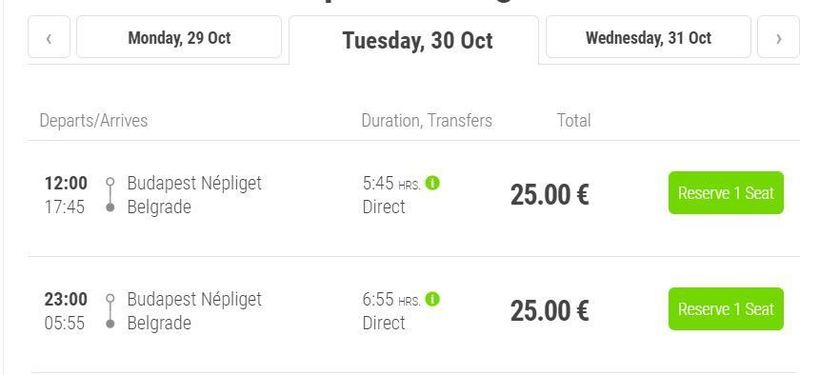Switch to Monday, 29 Oct tab

click(179, 37)
